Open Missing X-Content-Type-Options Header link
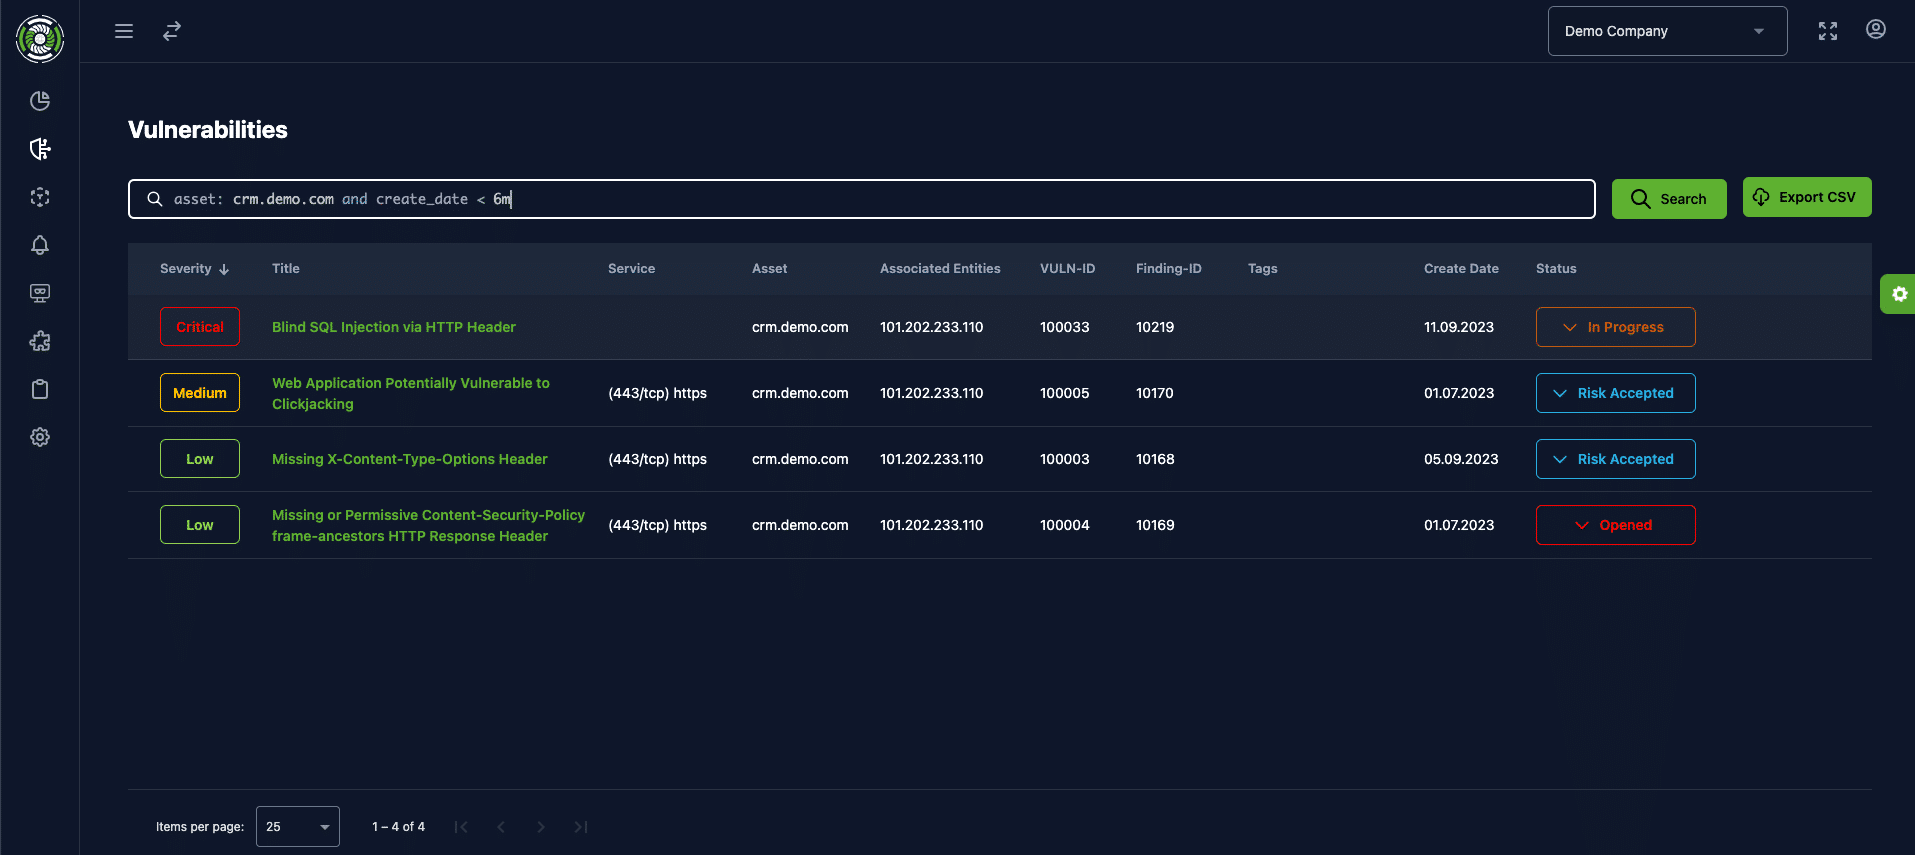 (x=410, y=459)
